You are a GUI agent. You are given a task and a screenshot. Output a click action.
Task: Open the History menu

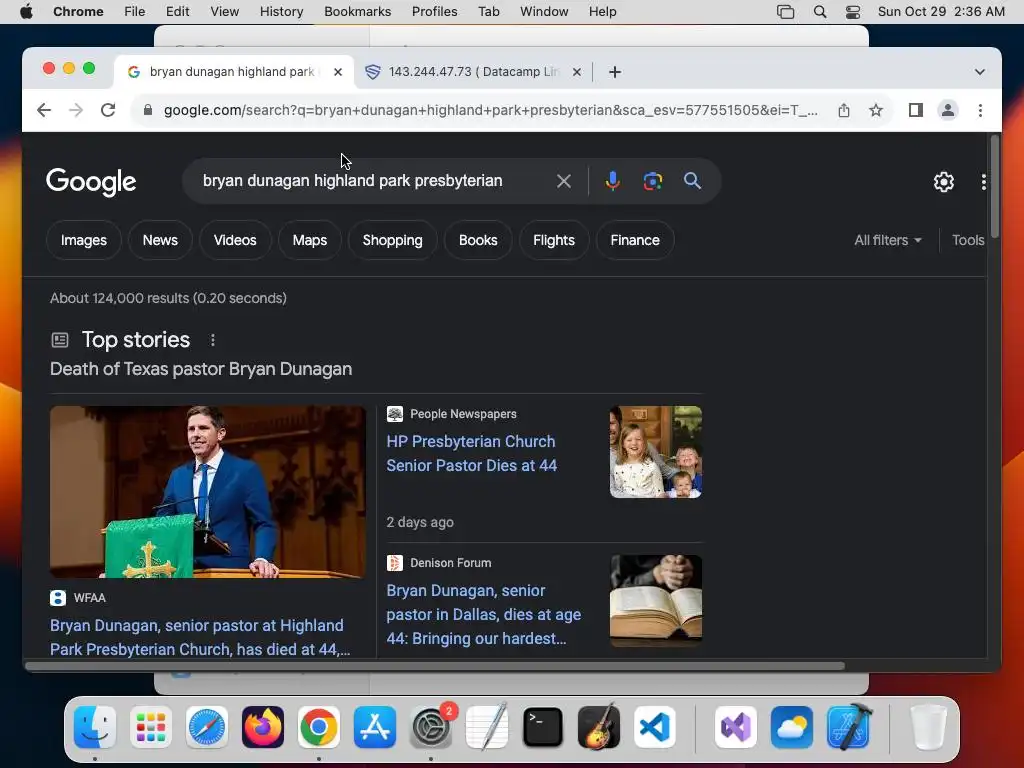click(281, 12)
